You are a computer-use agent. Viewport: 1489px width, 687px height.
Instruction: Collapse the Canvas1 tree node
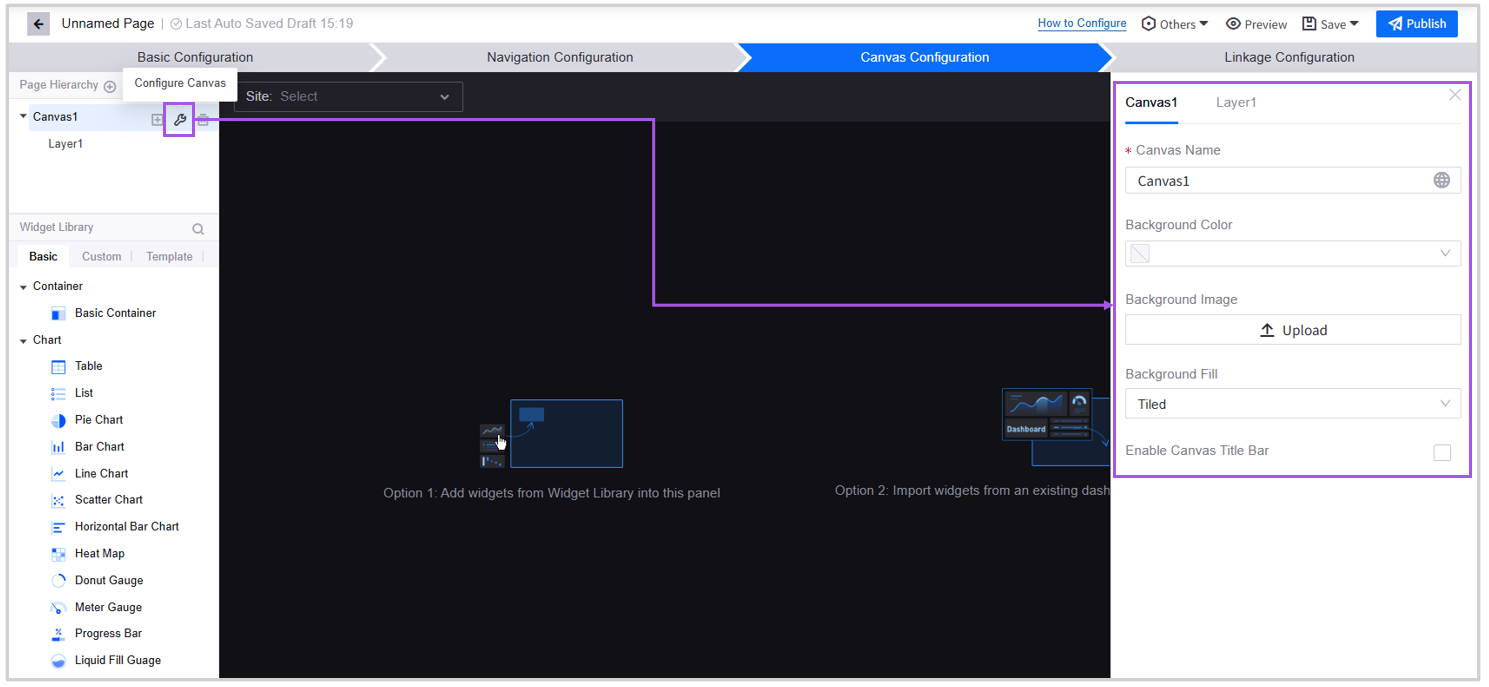[x=24, y=117]
